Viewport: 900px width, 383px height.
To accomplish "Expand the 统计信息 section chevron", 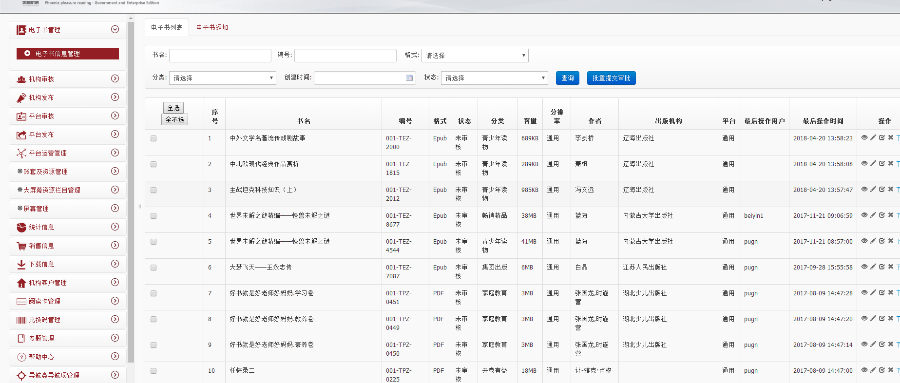I will tap(114, 227).
